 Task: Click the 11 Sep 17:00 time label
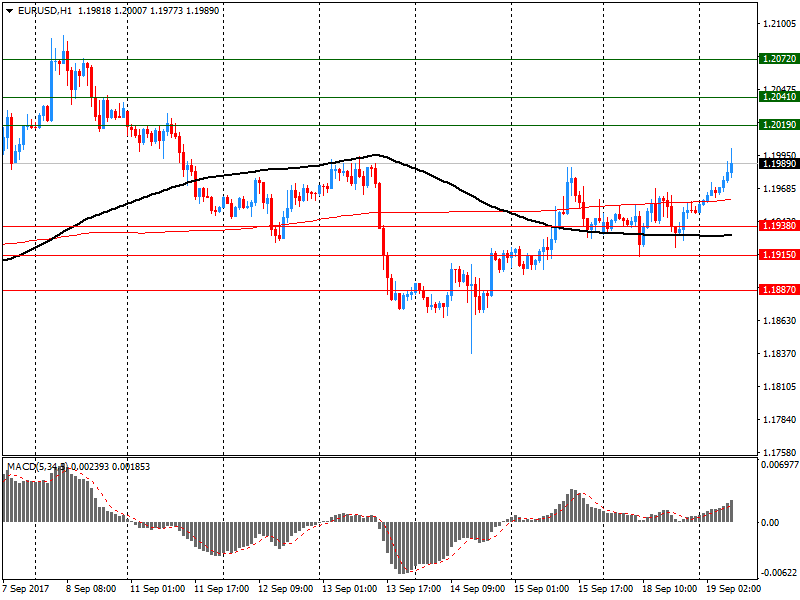click(x=221, y=589)
